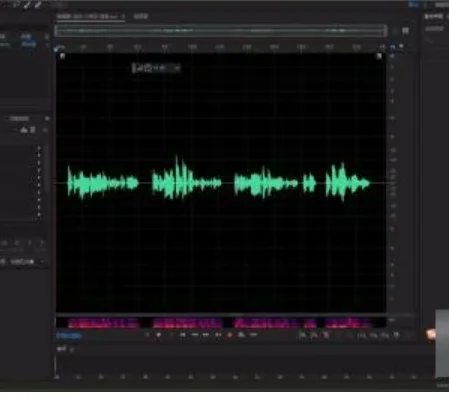Click the Zoom In amplitude icon
Screen dimensions: 449x399
[x=302, y=335]
